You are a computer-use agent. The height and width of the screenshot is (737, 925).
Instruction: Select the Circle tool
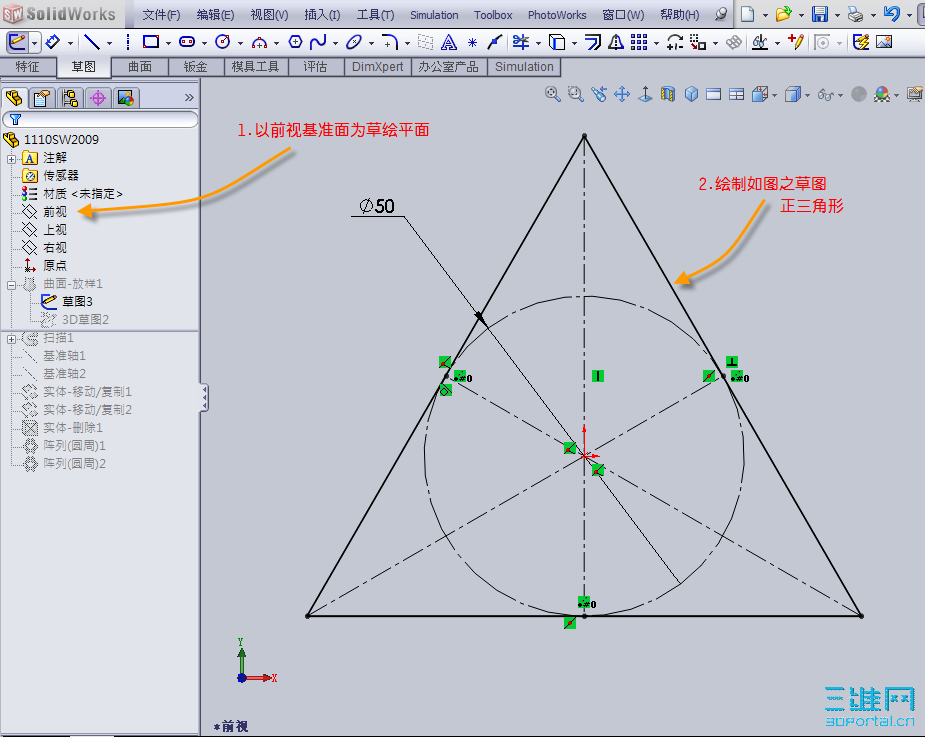[x=223, y=42]
